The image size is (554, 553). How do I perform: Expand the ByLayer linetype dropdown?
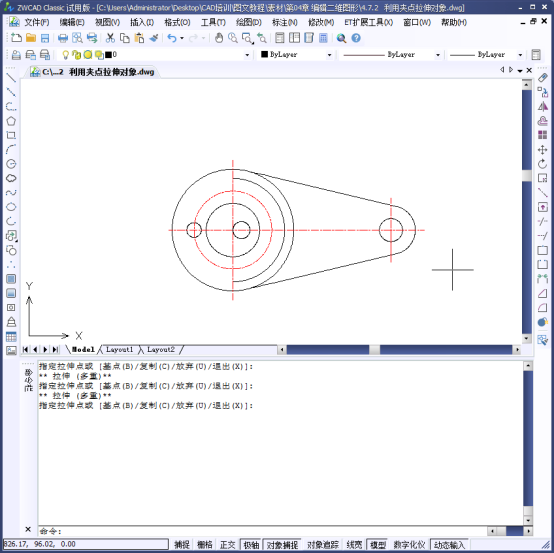[x=438, y=55]
